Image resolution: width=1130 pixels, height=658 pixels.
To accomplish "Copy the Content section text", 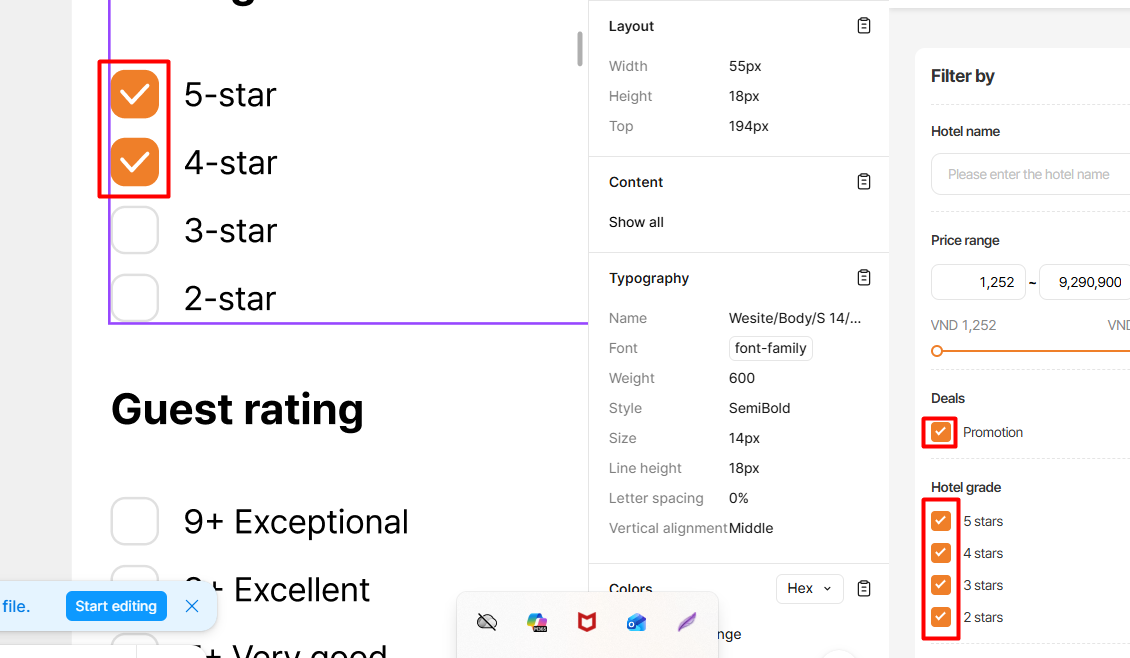I will (864, 182).
